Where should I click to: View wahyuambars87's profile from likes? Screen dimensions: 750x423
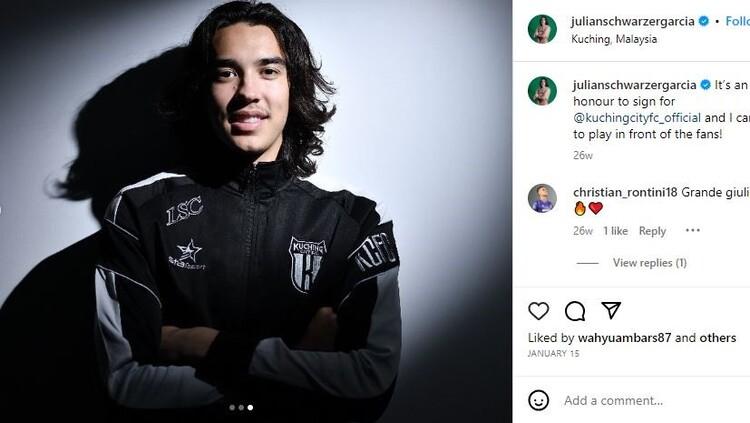tap(624, 338)
